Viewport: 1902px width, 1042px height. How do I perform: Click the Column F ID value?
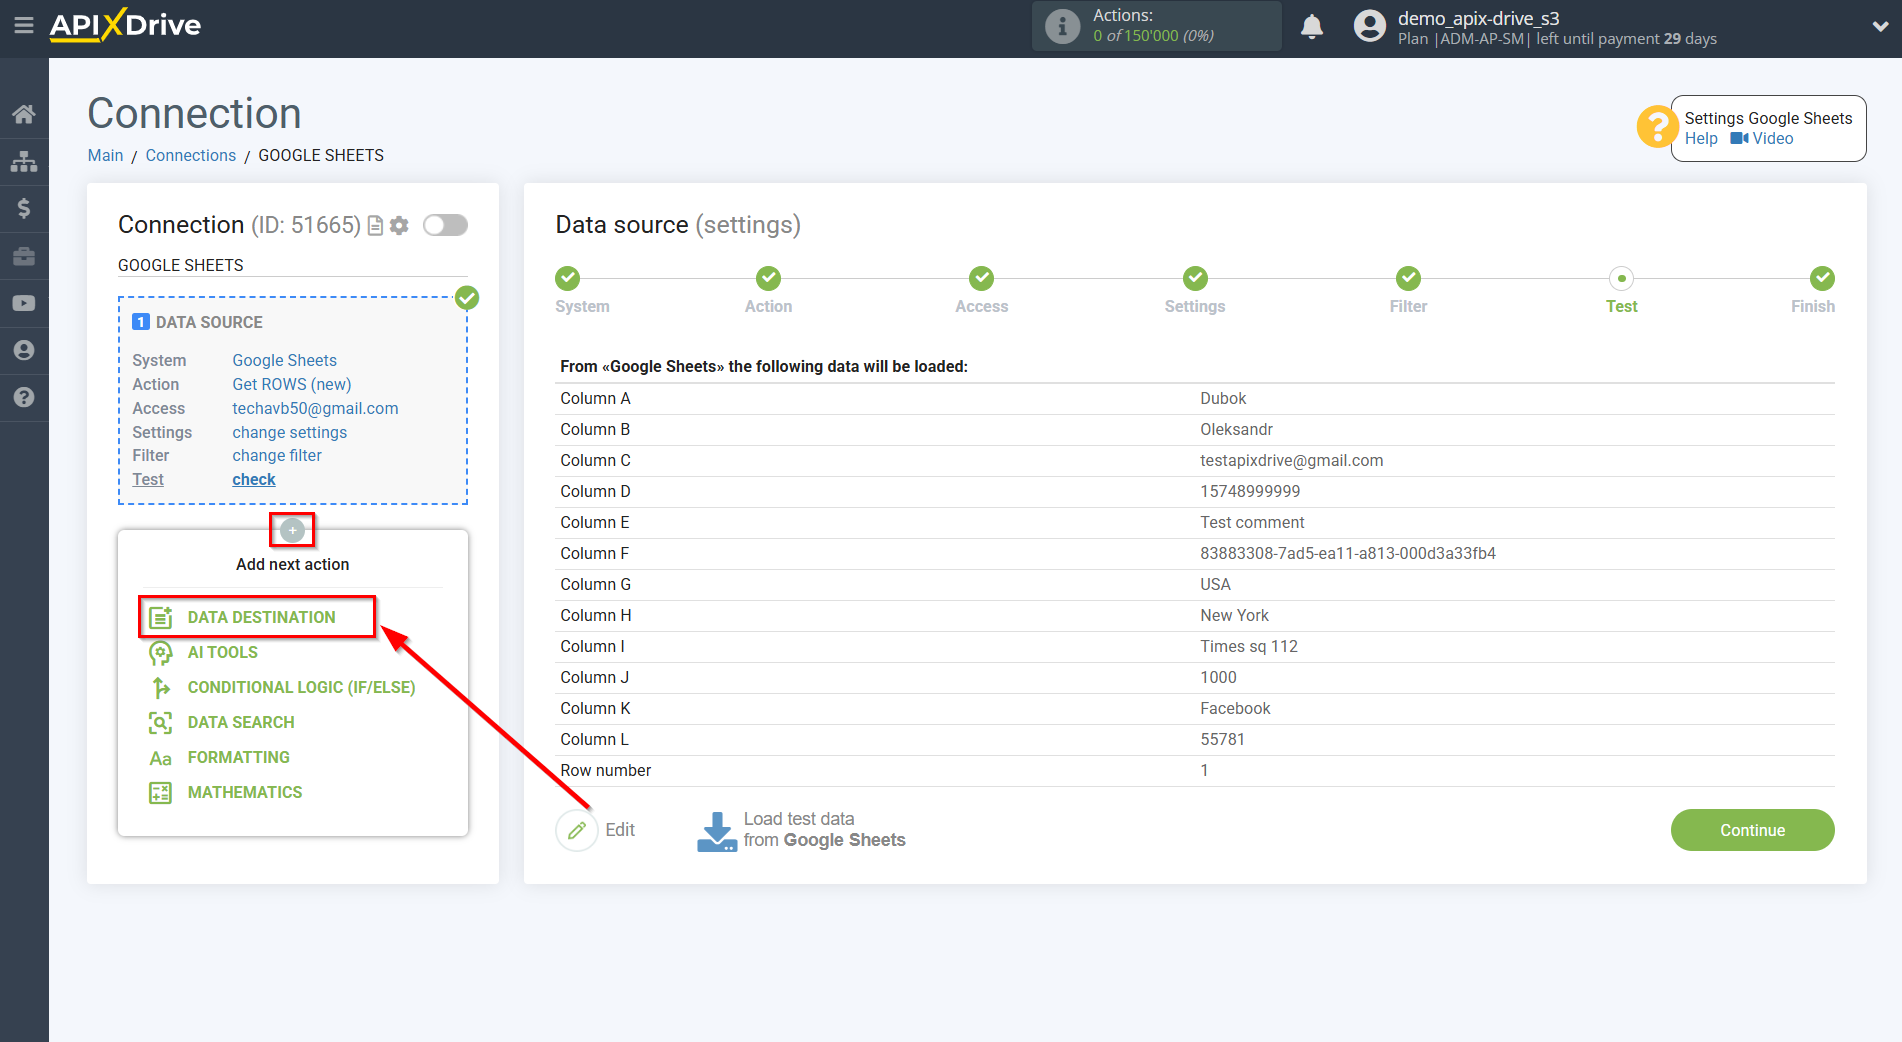click(x=1348, y=553)
